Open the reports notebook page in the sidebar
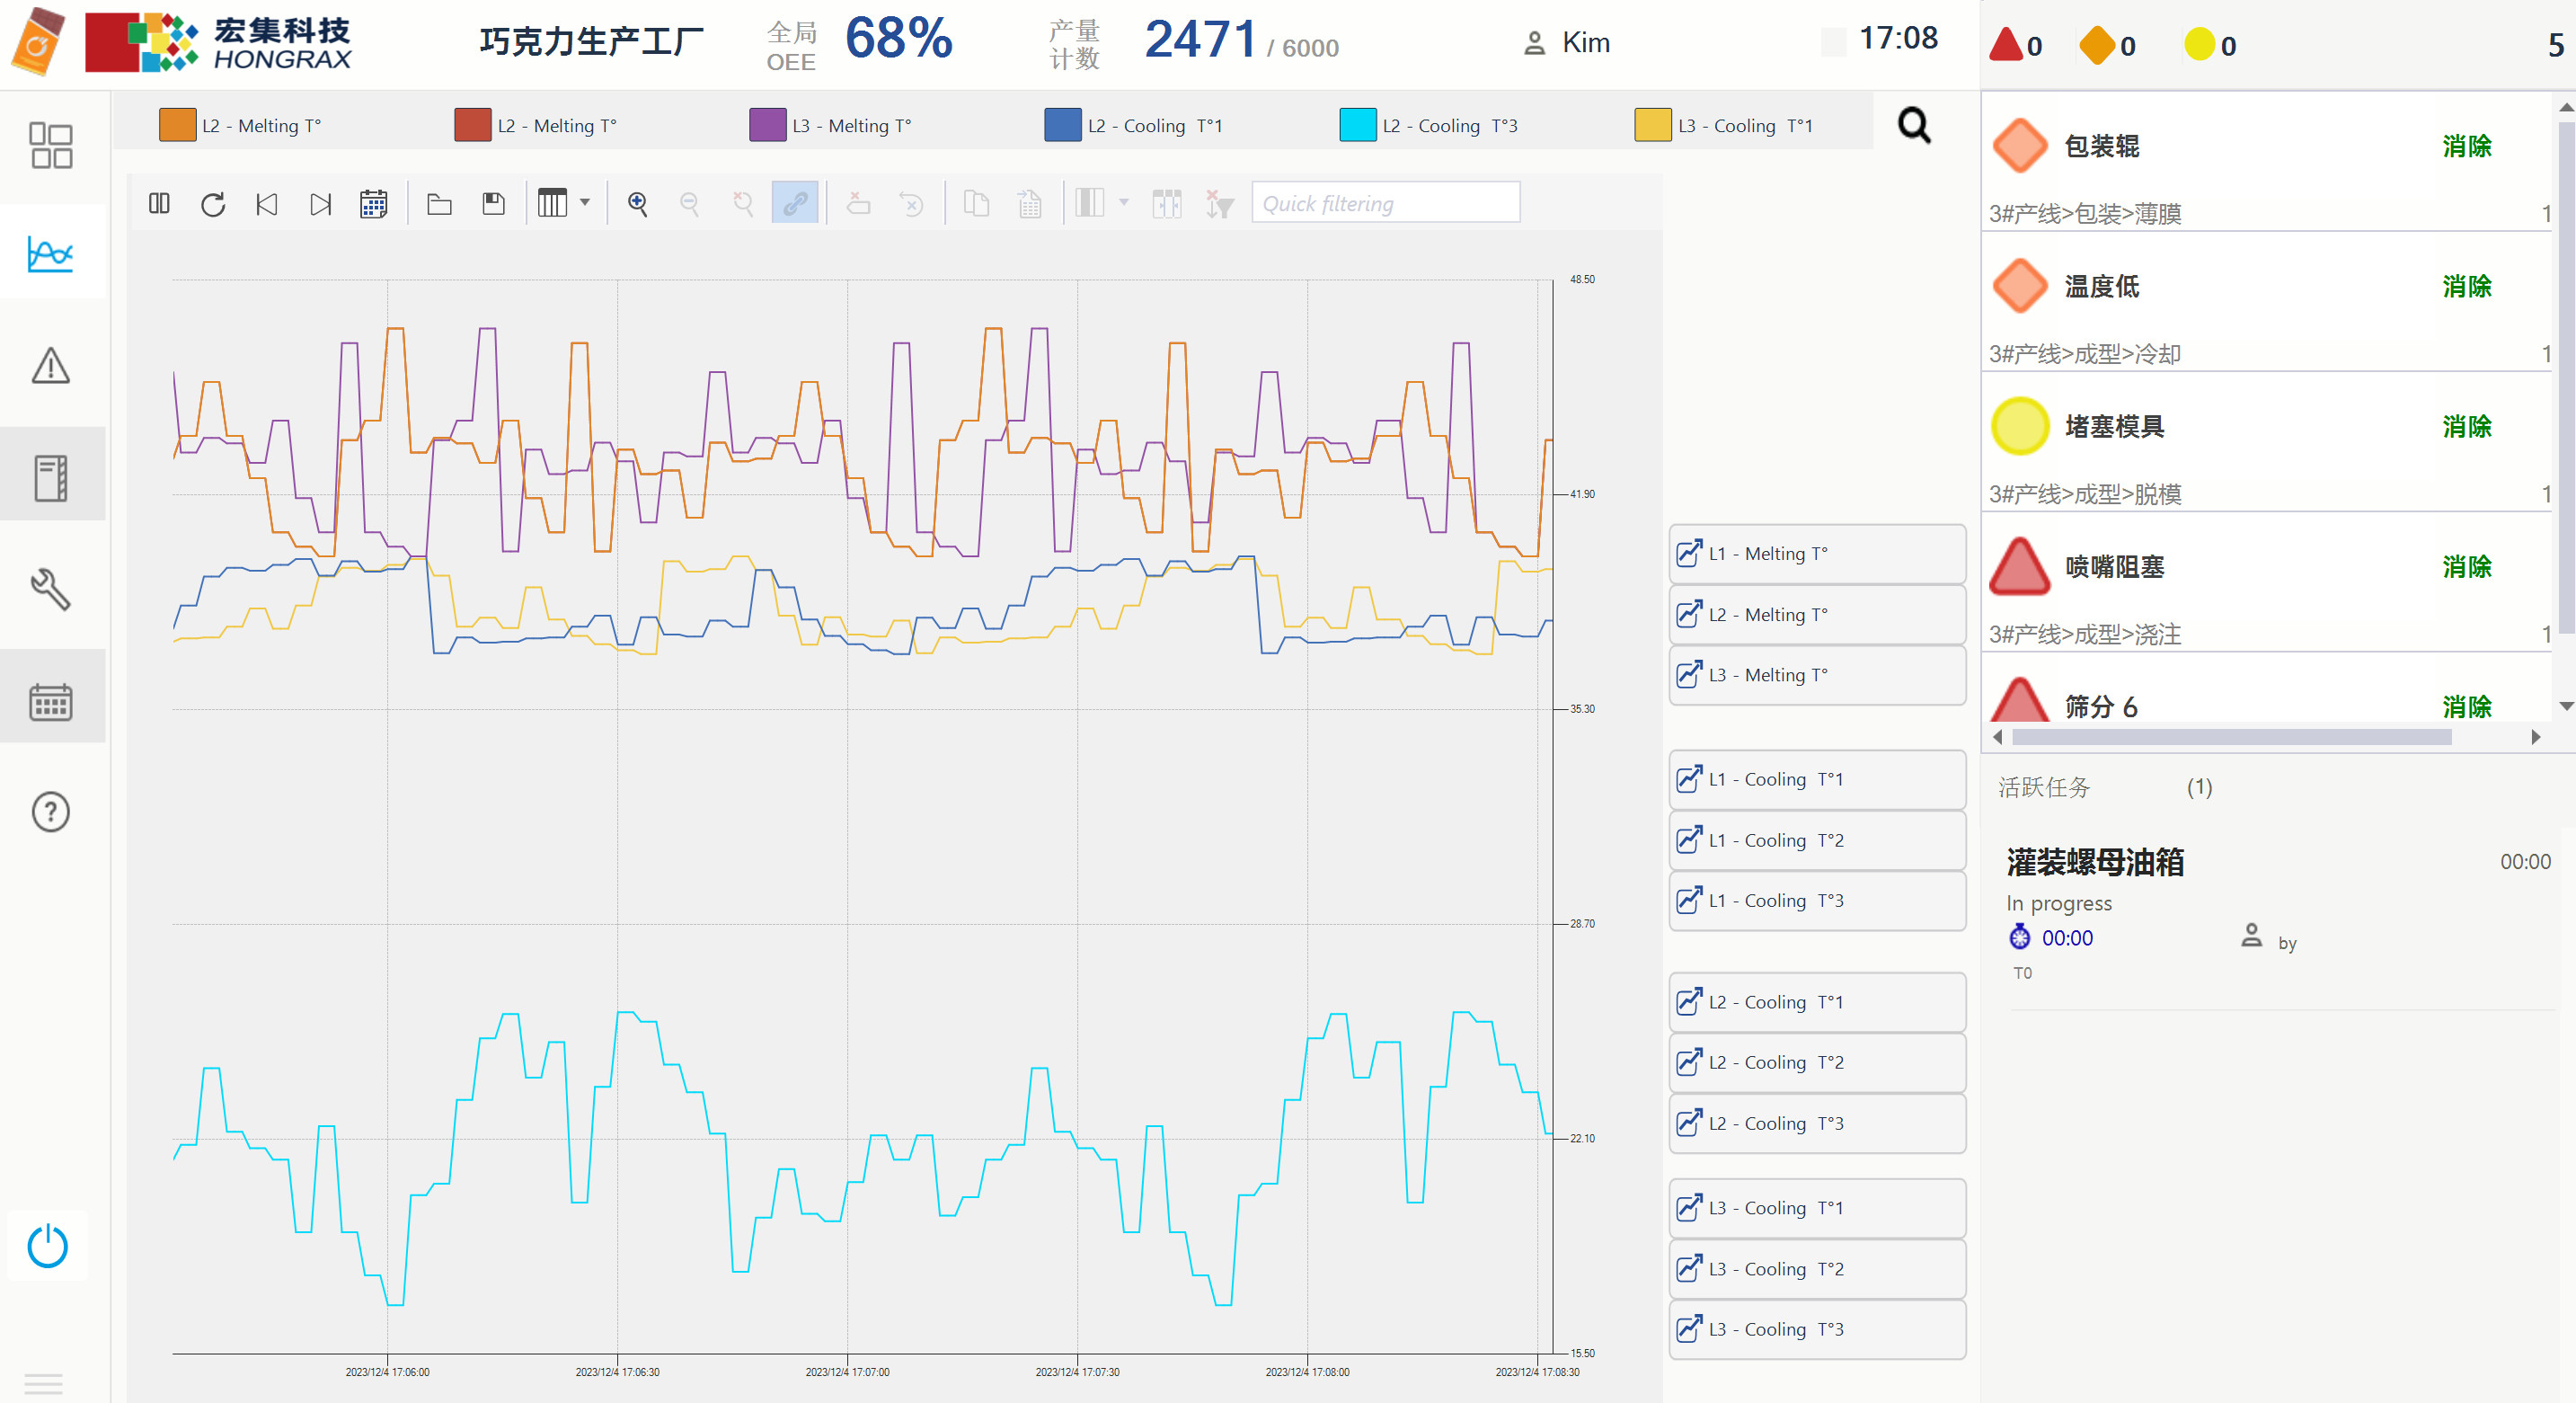Image resolution: width=2576 pixels, height=1403 pixels. tap(51, 477)
